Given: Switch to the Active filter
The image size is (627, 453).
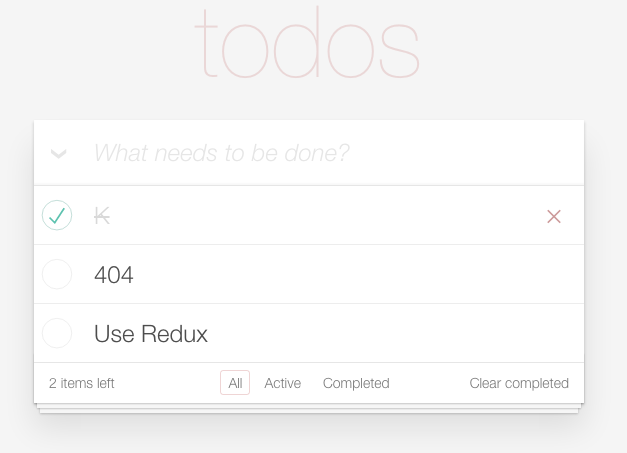Looking at the screenshot, I should coord(282,383).
